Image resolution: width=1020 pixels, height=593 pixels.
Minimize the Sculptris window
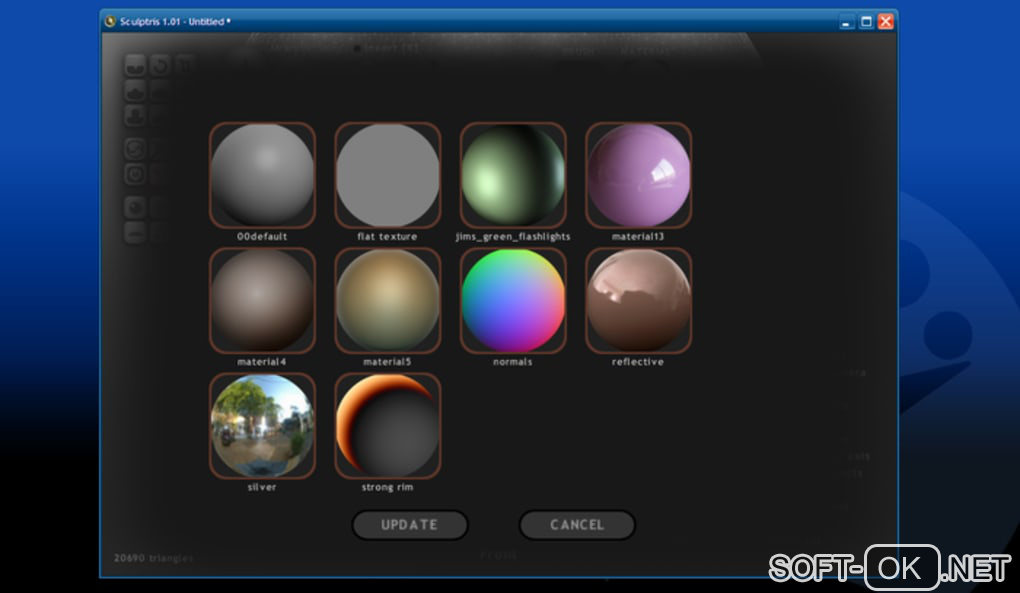(846, 21)
